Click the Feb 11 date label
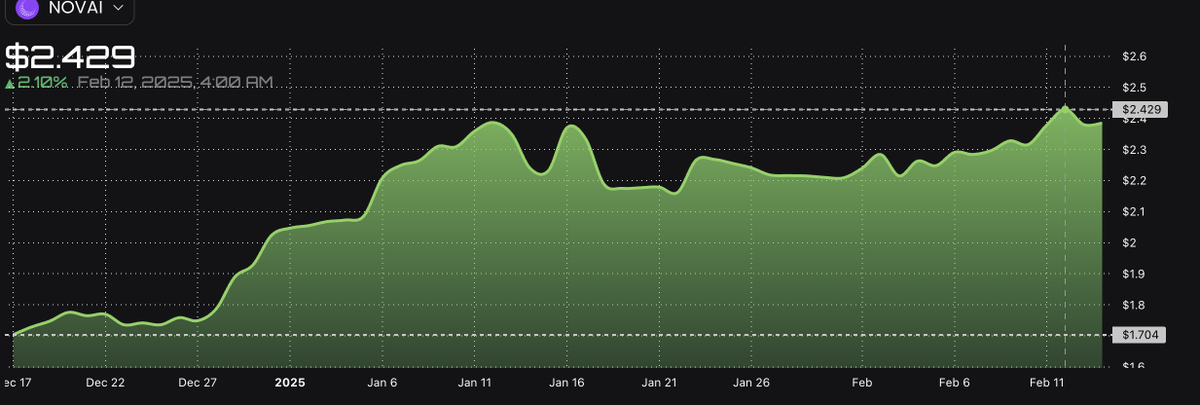Viewport: 1200px width, 405px height. 1047,382
